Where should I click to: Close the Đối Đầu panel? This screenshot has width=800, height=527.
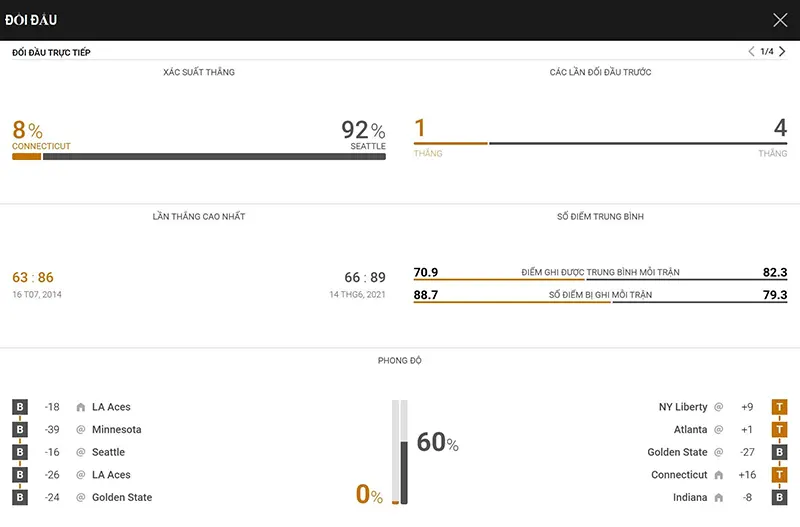pyautogui.click(x=780, y=20)
